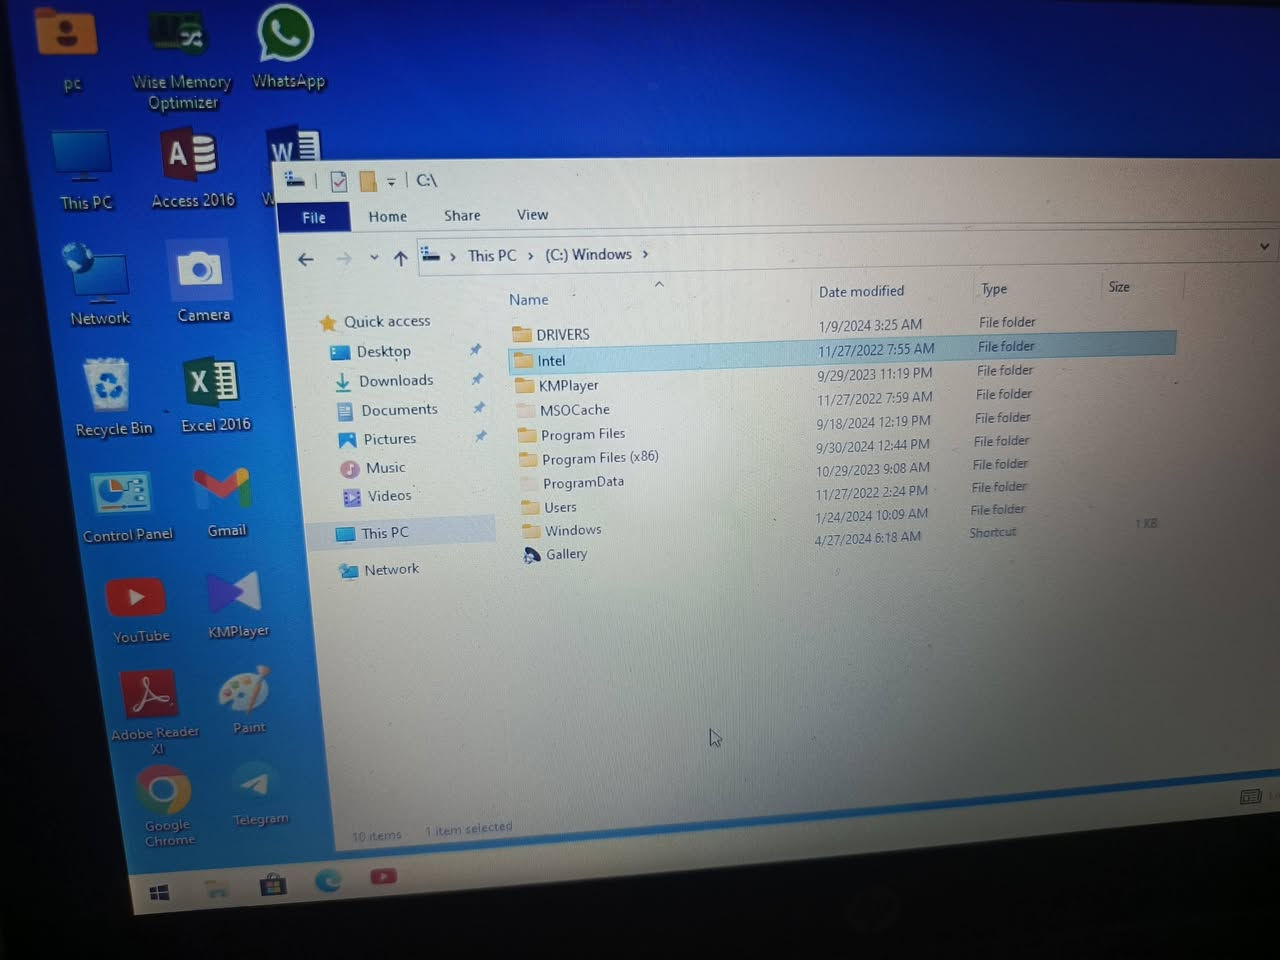The image size is (1280, 960).
Task: Open Microsoft Edge from the taskbar
Action: pyautogui.click(x=327, y=880)
